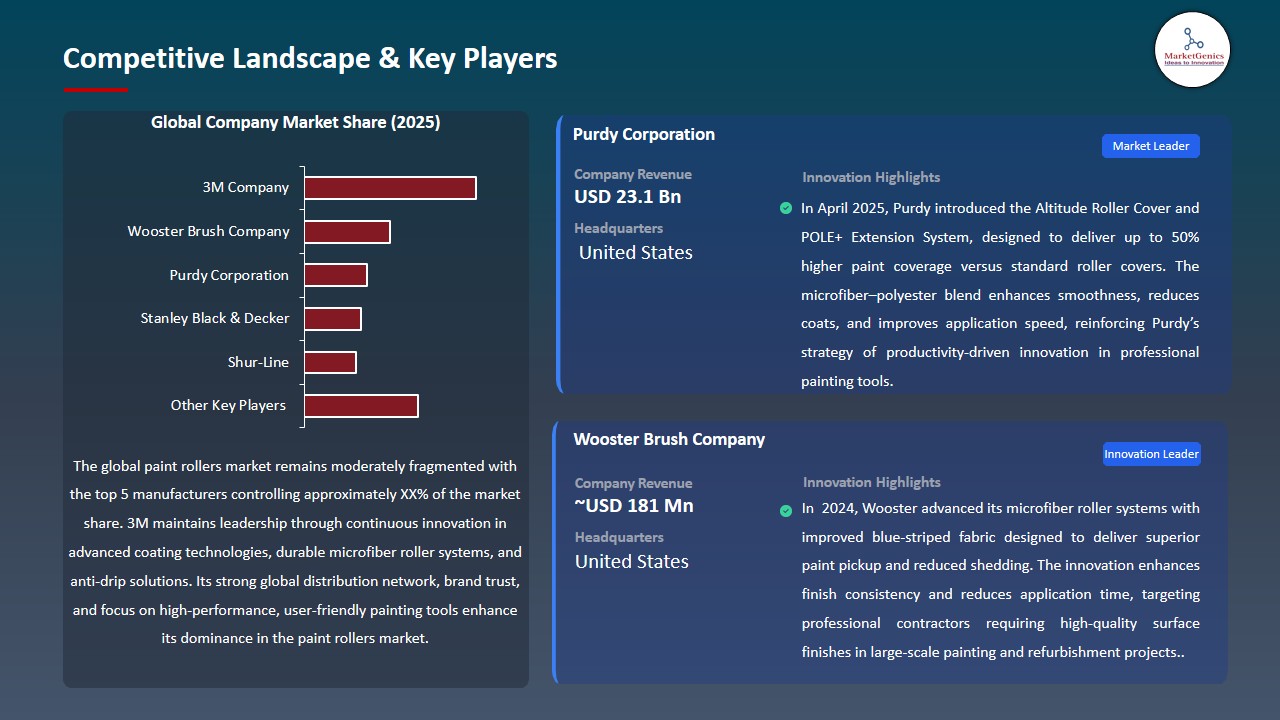This screenshot has width=1280, height=720.
Task: Click the paragraph about blue-striped fabric
Action: coord(1000,580)
